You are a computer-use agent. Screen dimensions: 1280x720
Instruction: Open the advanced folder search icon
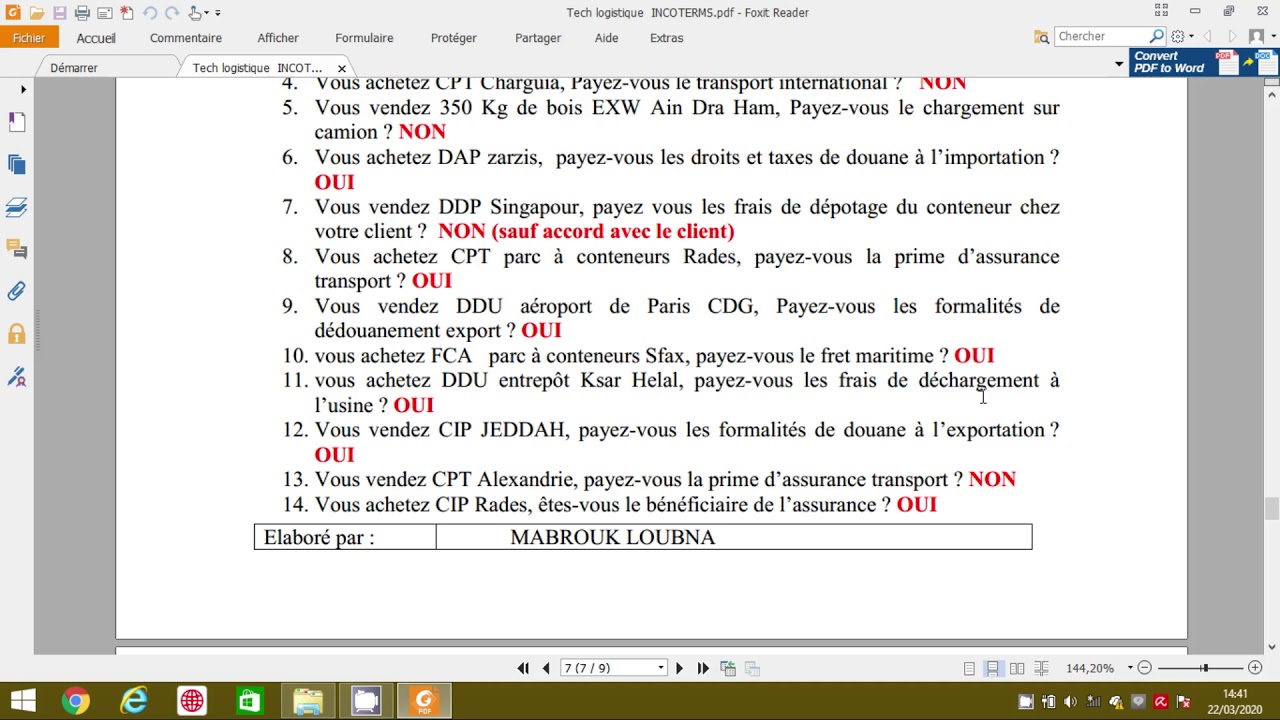pyautogui.click(x=1042, y=37)
